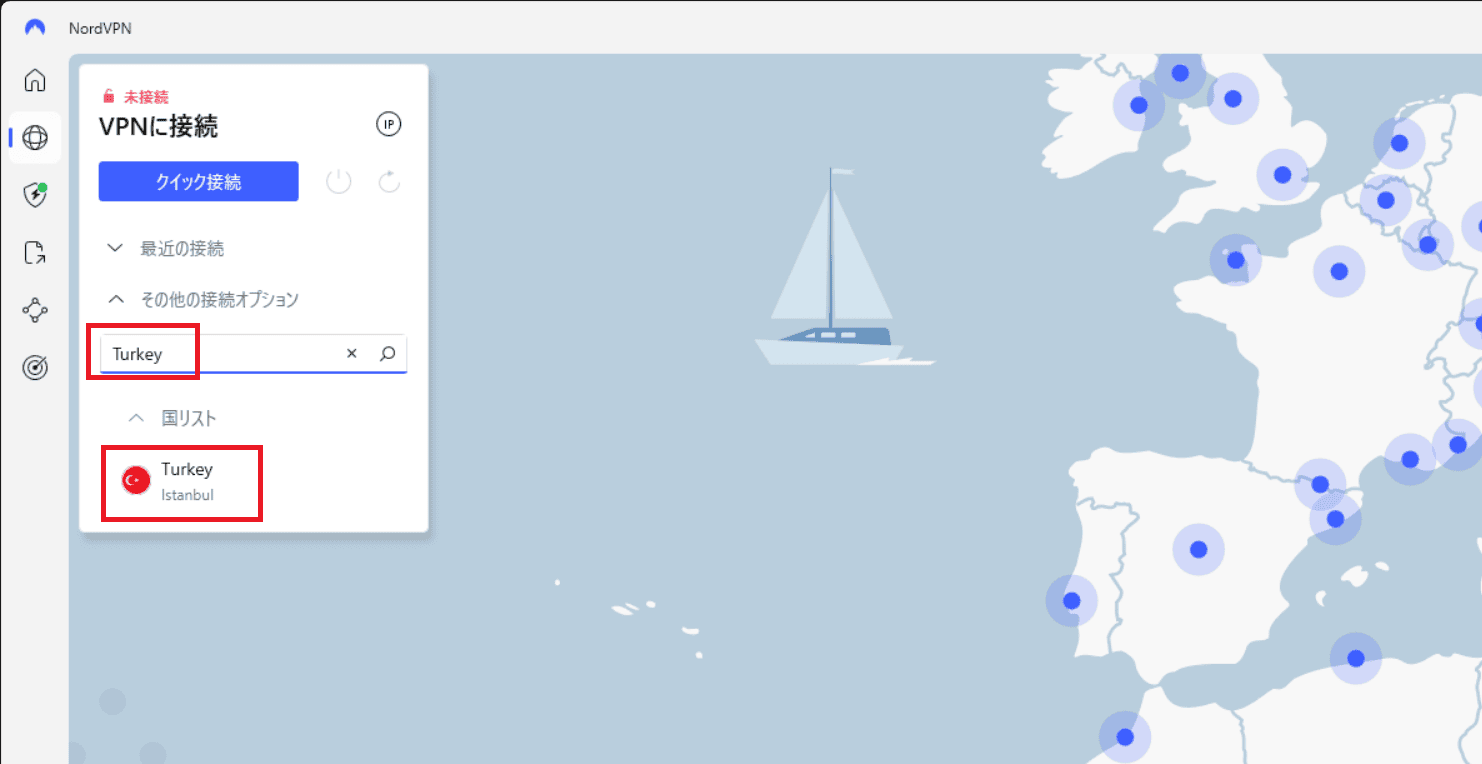Click the Turkey flag icon
This screenshot has height=764, width=1482.
[x=136, y=481]
